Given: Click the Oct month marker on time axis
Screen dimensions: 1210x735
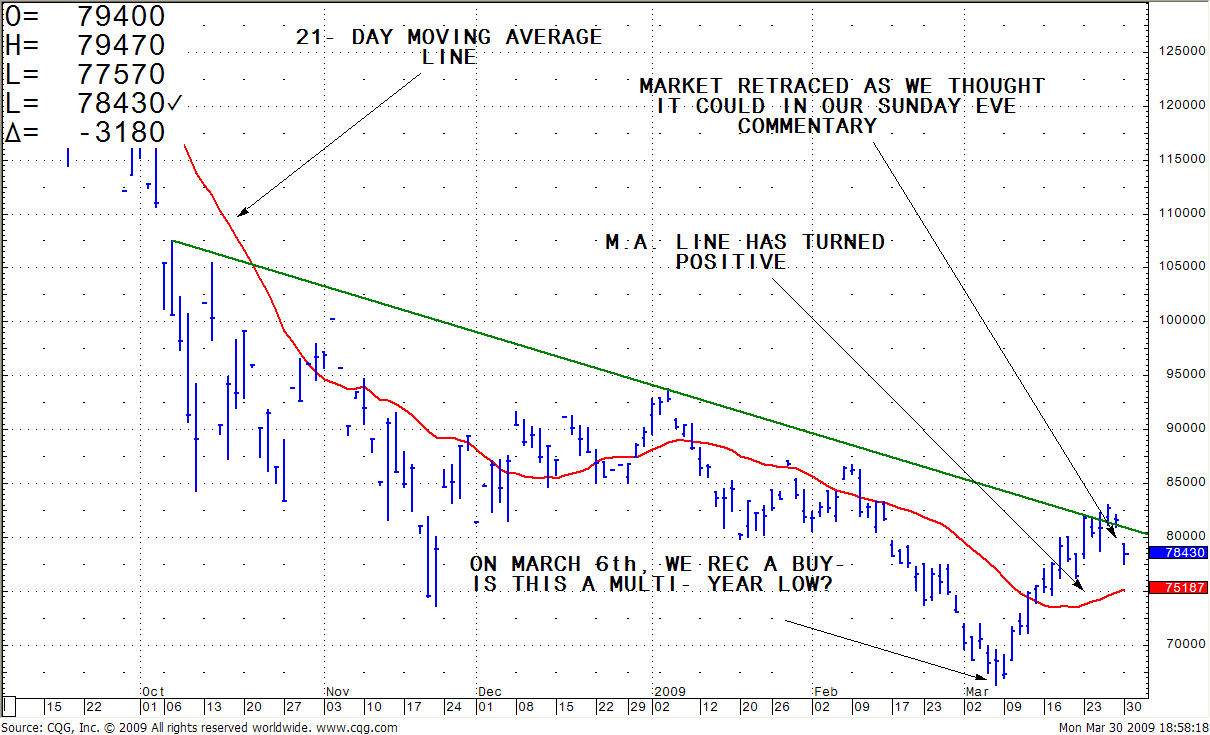Looking at the screenshot, I should [x=153, y=691].
